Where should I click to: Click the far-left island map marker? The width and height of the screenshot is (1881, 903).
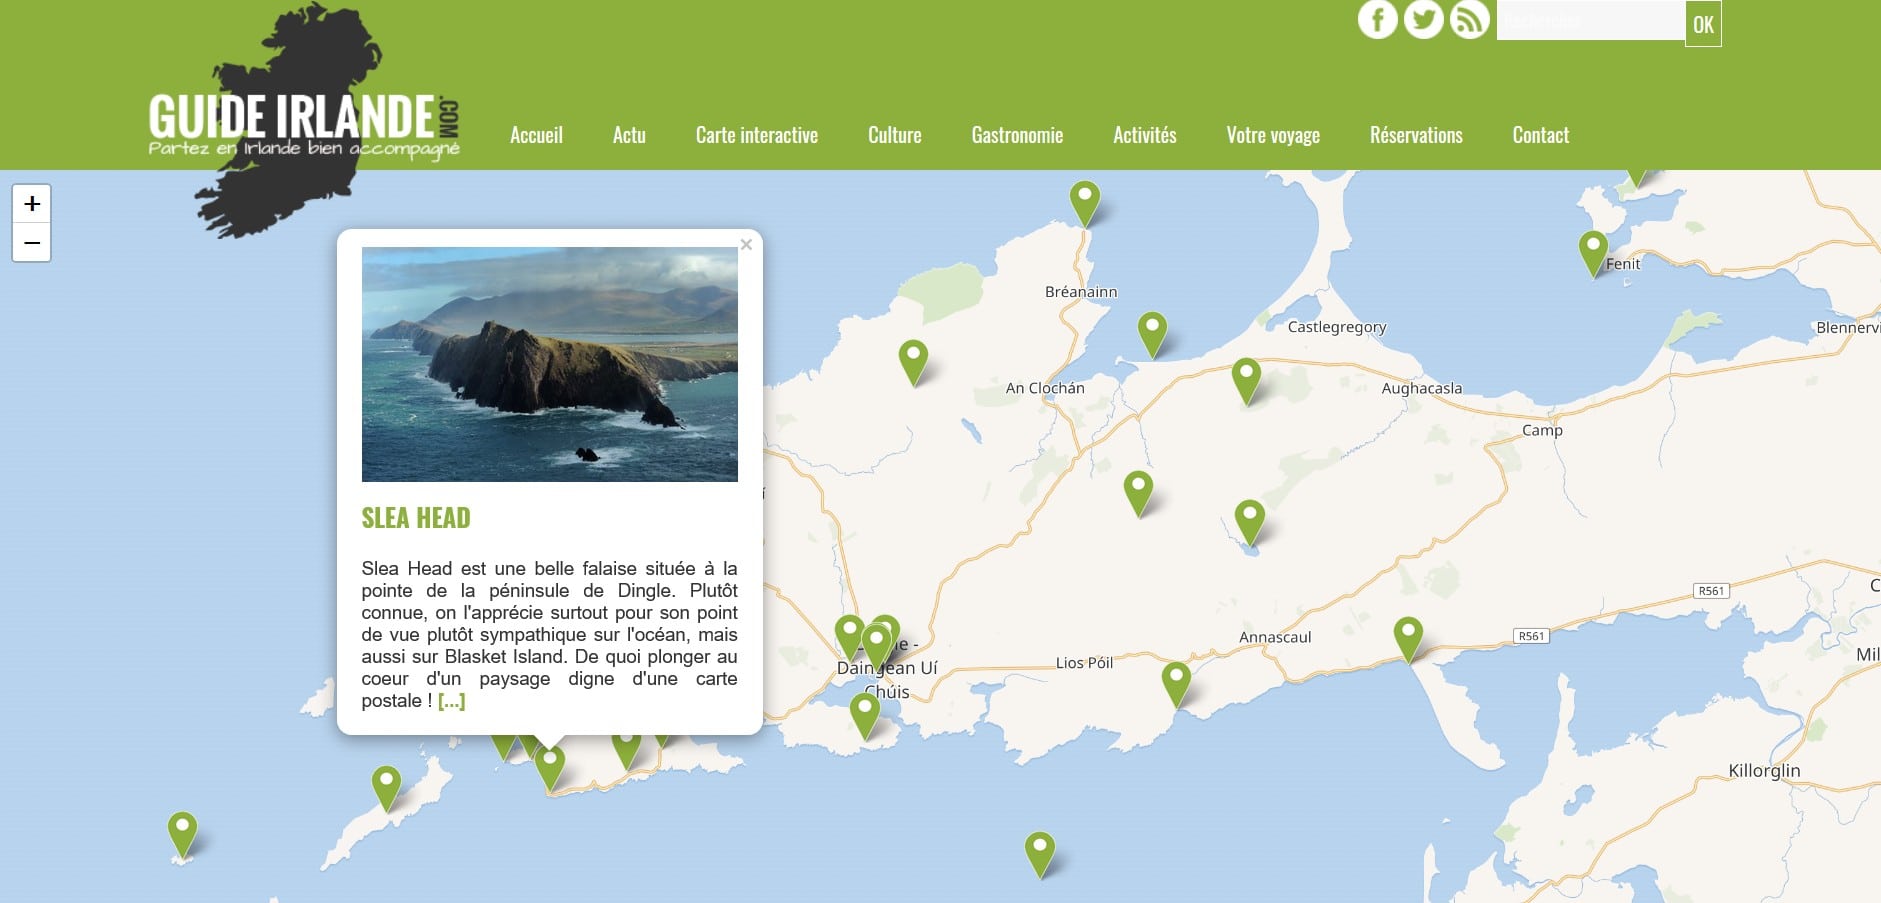click(182, 831)
